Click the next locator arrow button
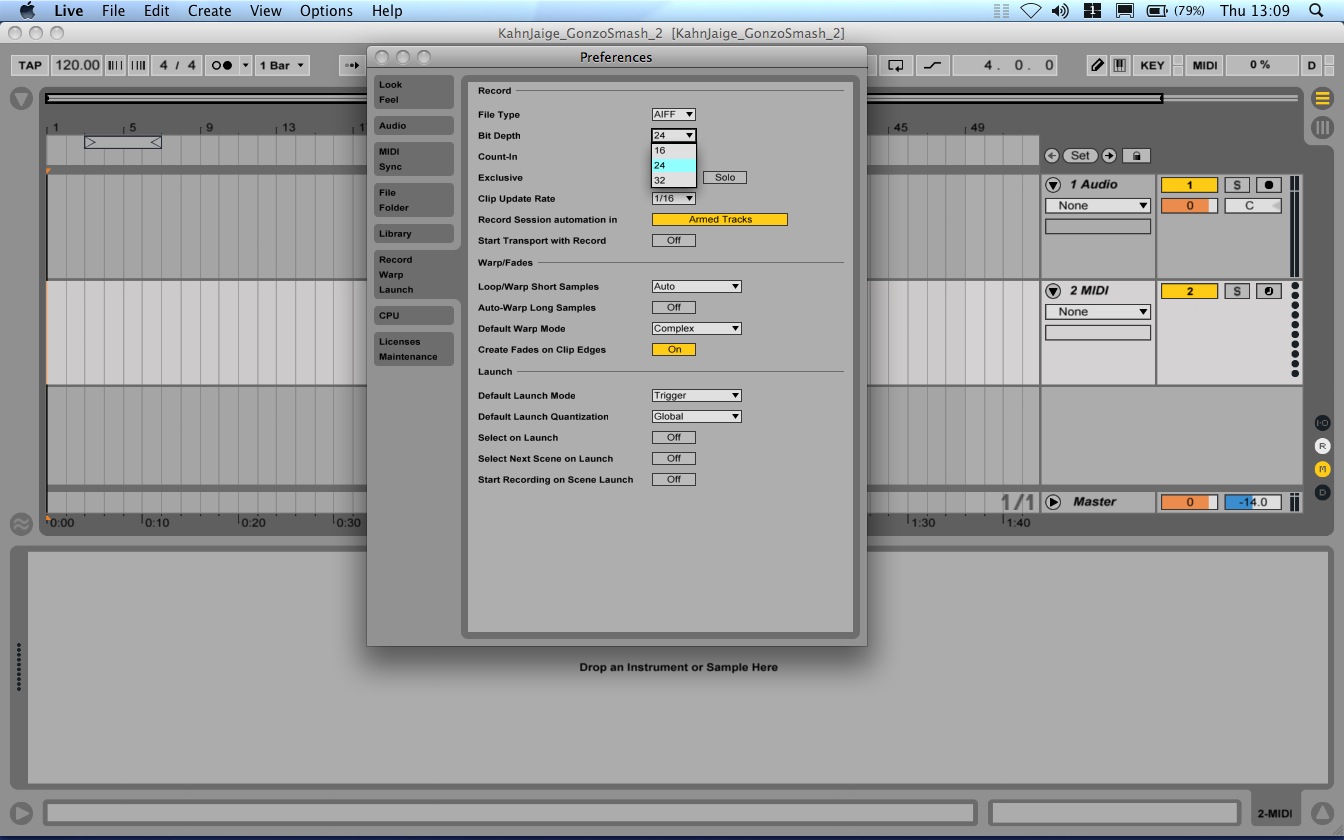Screen dimensions: 1344x840 1109,156
